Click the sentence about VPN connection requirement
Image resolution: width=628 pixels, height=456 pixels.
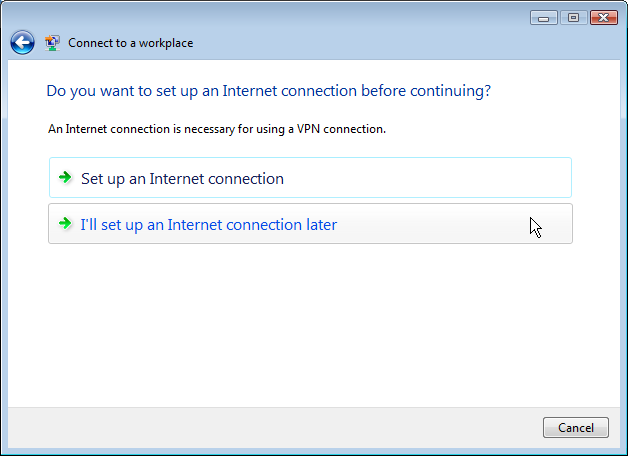217,129
